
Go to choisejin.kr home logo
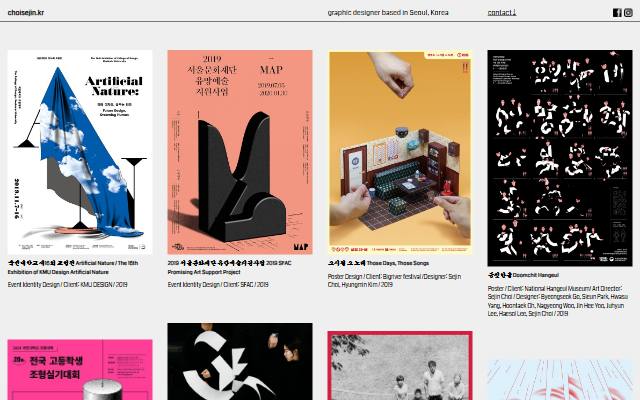[x=26, y=13]
